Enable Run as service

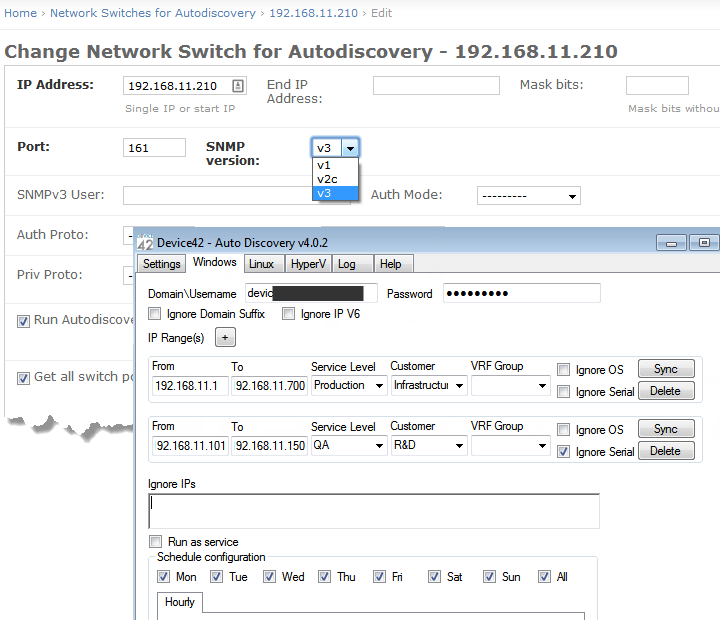156,541
